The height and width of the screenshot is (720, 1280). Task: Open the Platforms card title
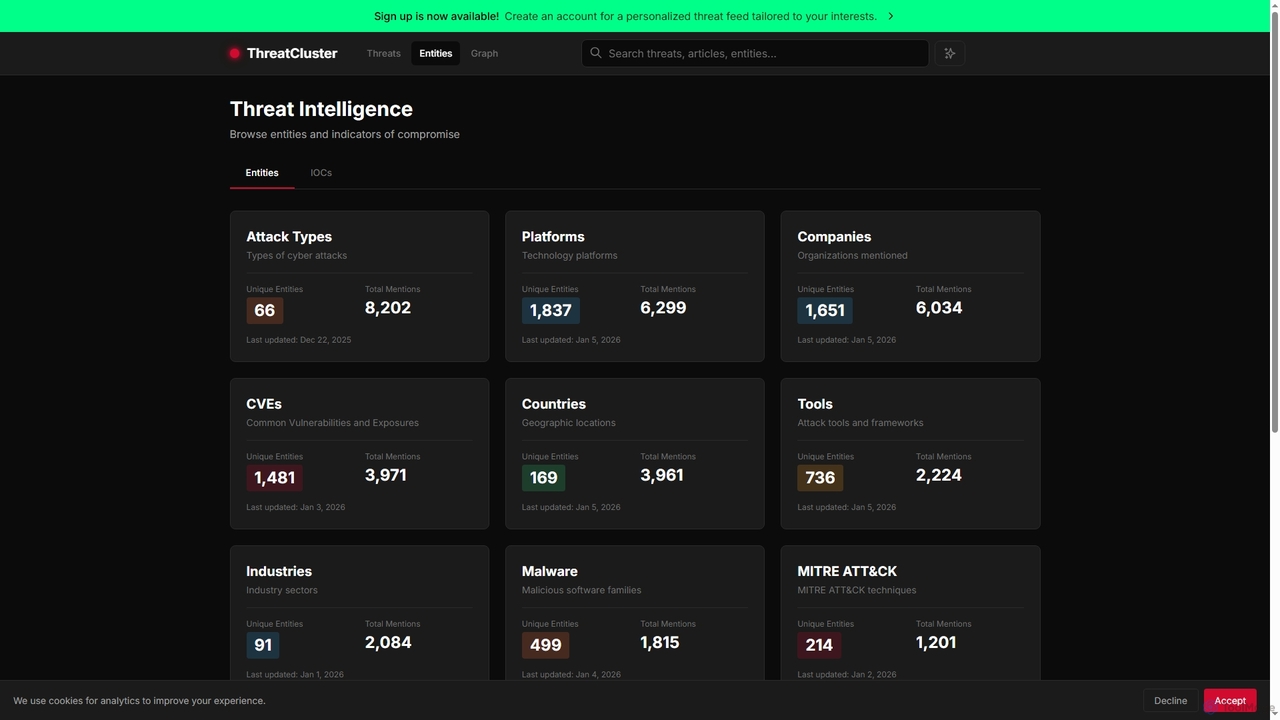pyautogui.click(x=553, y=237)
